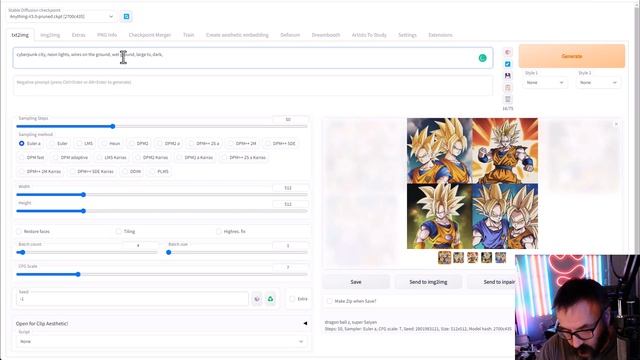Click the Width slider

[162, 195]
